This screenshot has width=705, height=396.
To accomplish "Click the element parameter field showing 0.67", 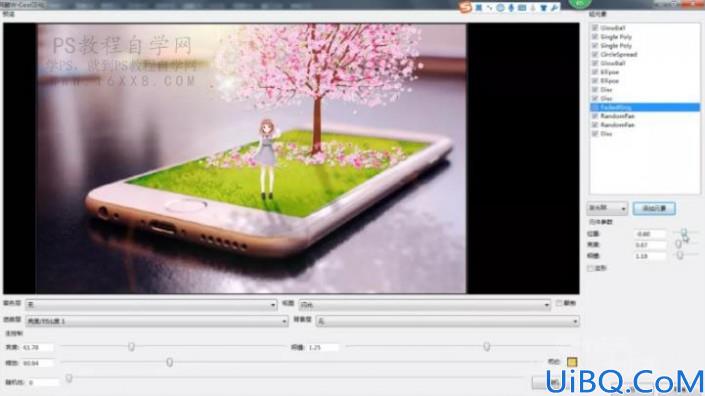I will point(649,245).
